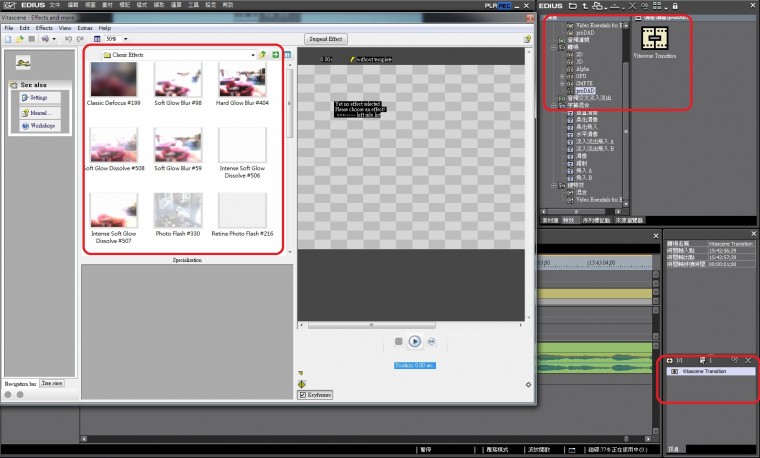760x458 pixels.
Task: Click the Stop button beside Play
Action: coord(398,341)
